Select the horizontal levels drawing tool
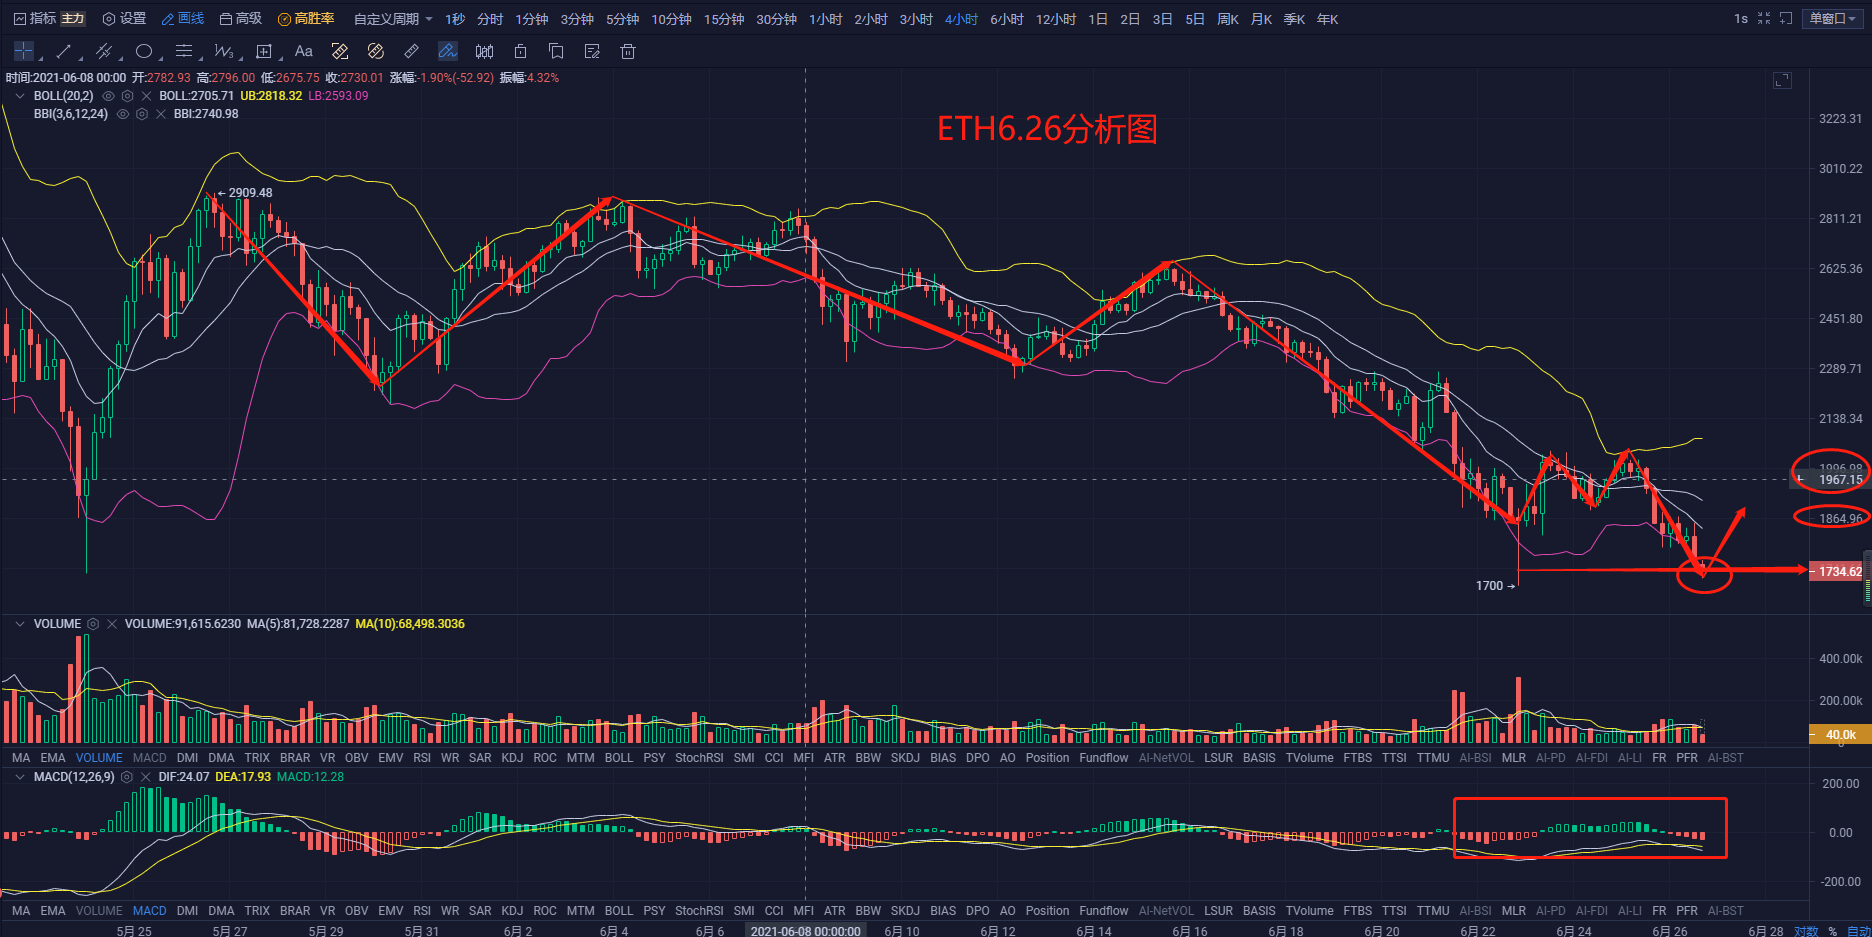Viewport: 1872px width, 937px height. pos(184,51)
